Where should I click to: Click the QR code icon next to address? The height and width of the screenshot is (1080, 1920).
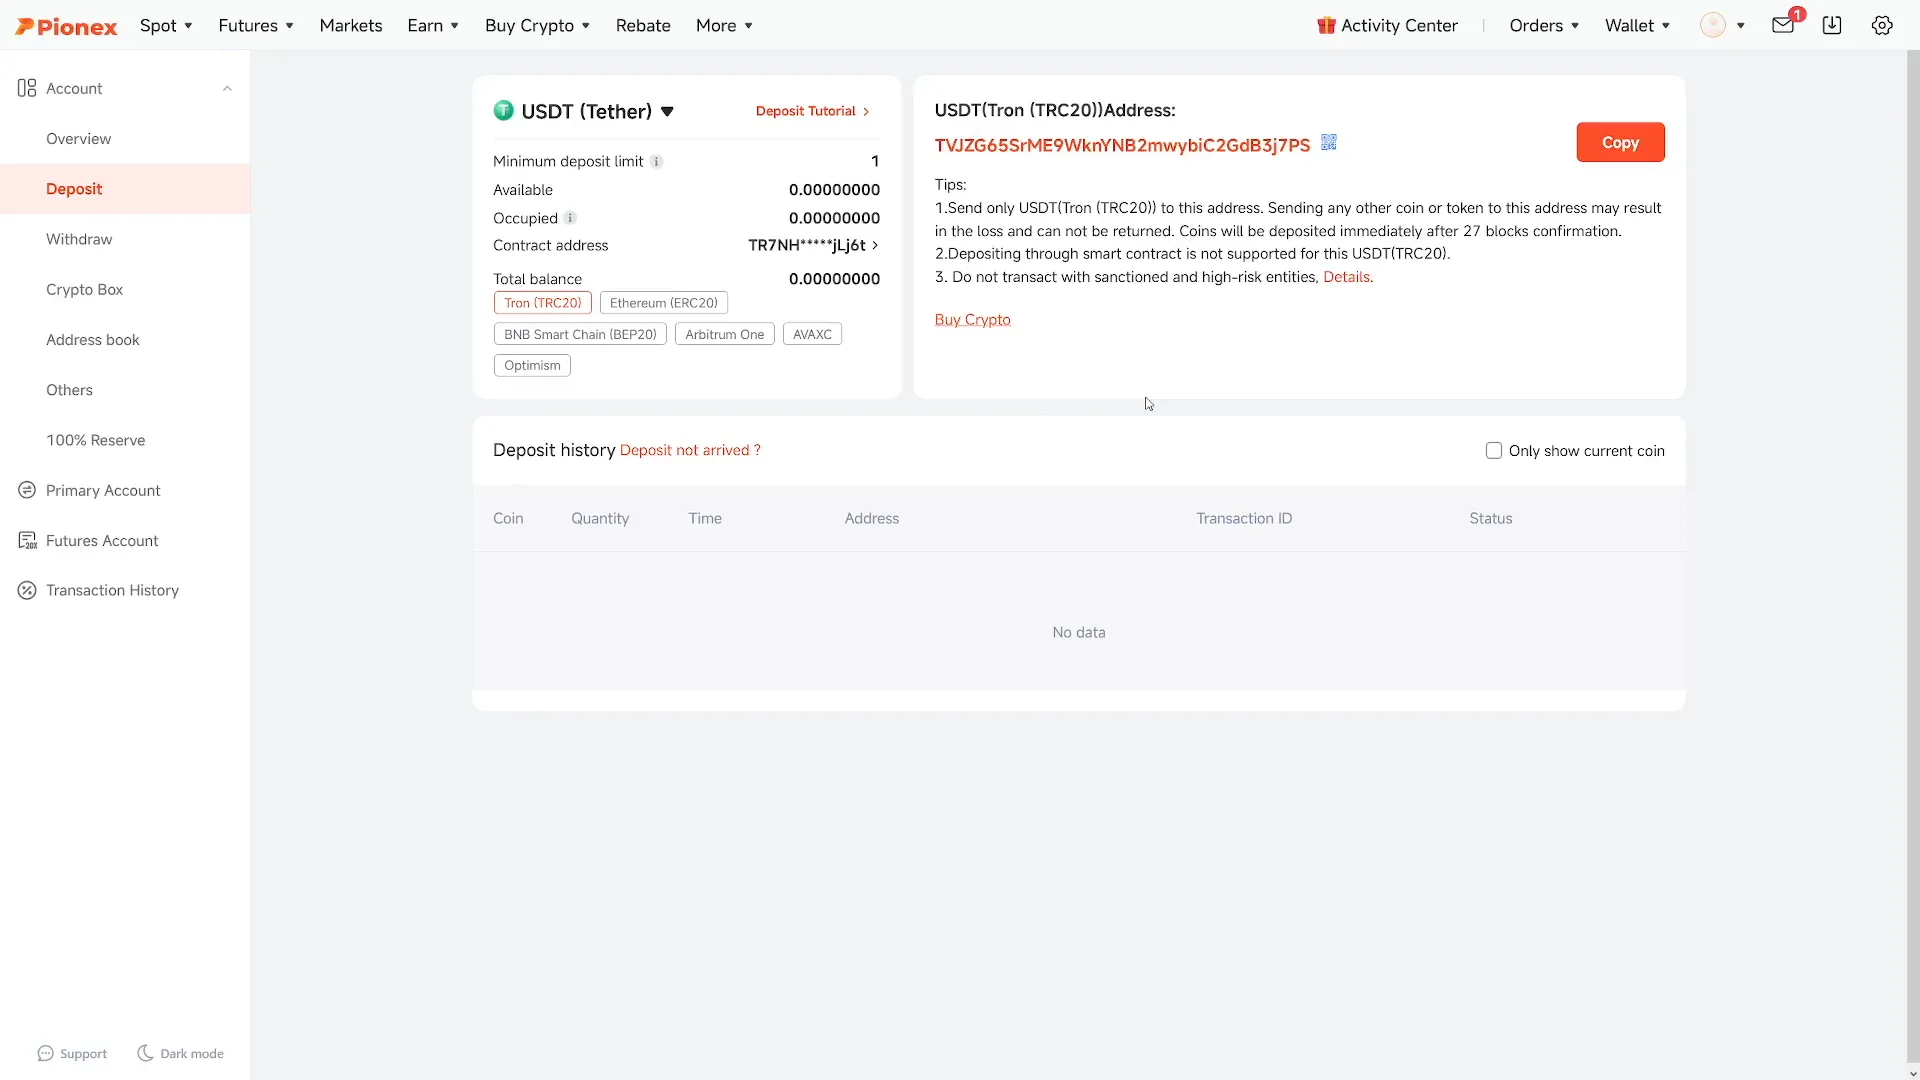pyautogui.click(x=1329, y=142)
